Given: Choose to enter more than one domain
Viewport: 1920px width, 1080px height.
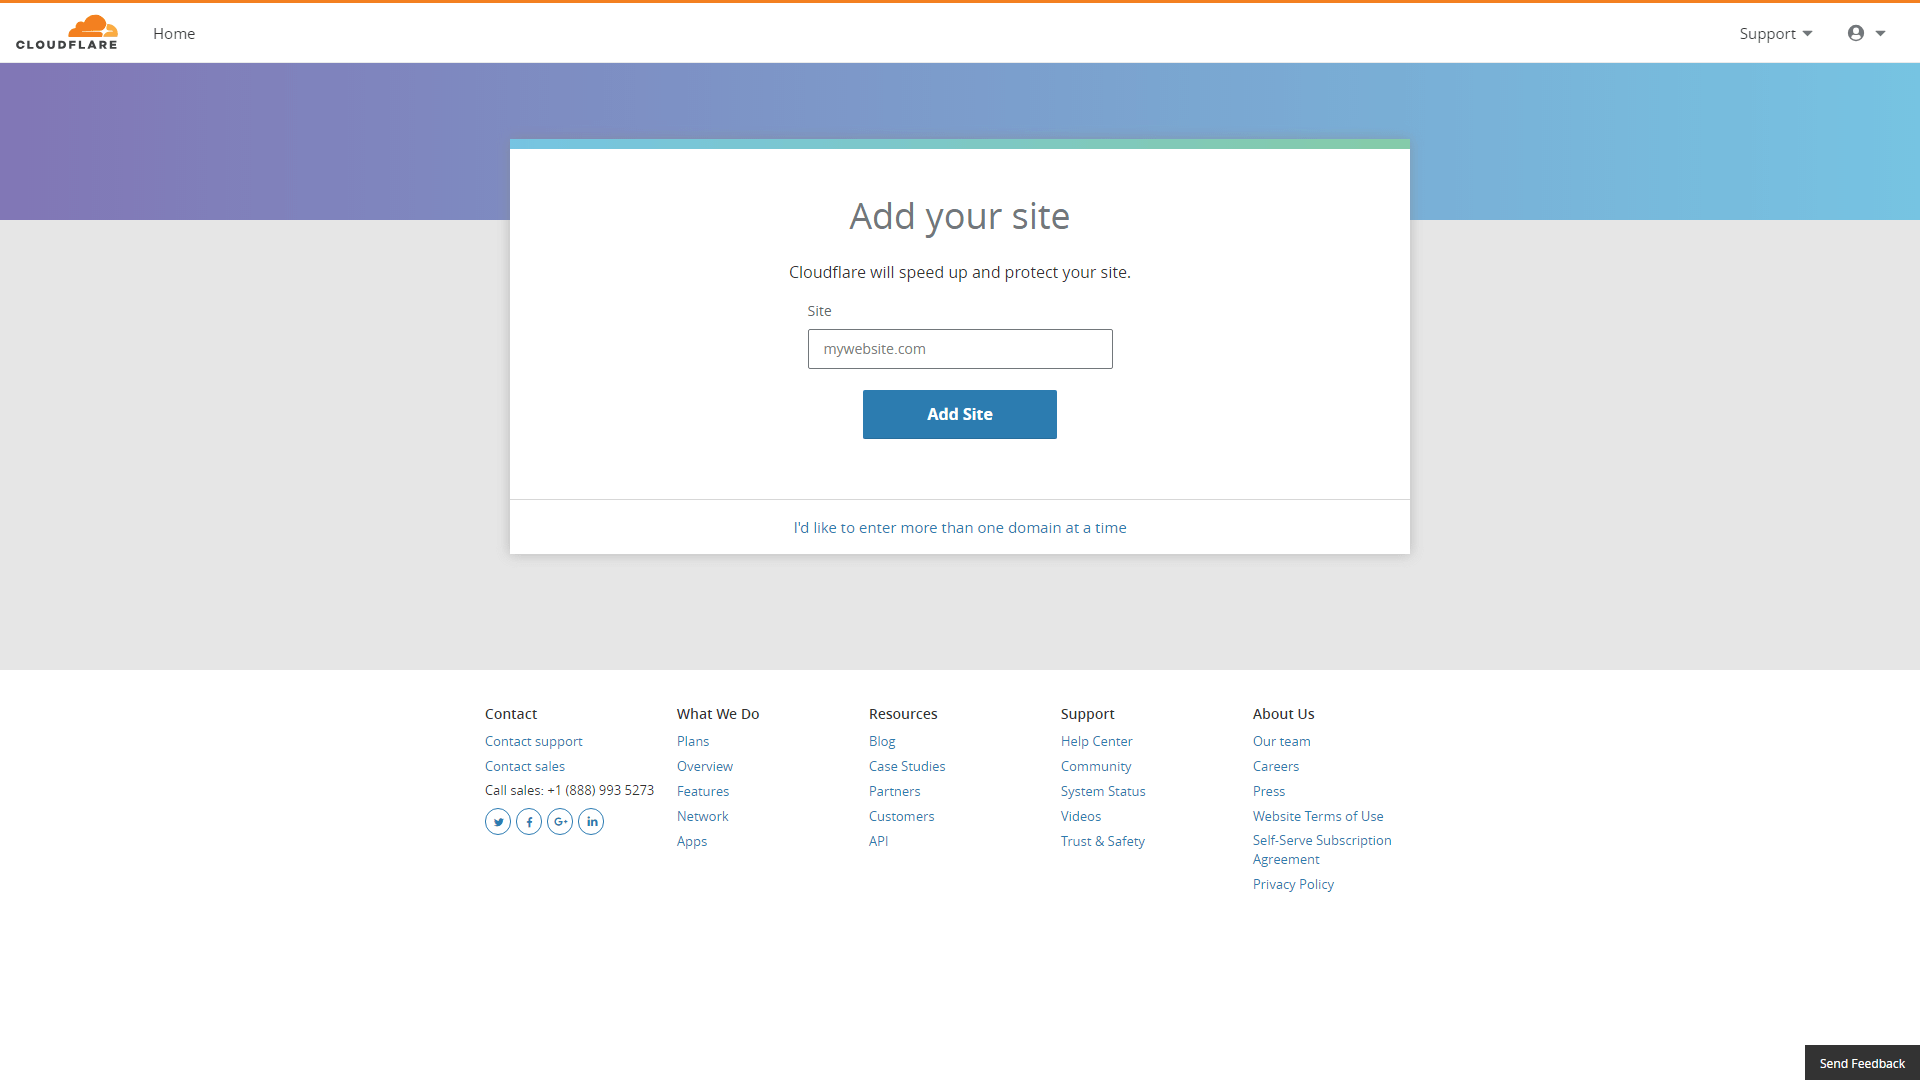Looking at the screenshot, I should coord(960,528).
